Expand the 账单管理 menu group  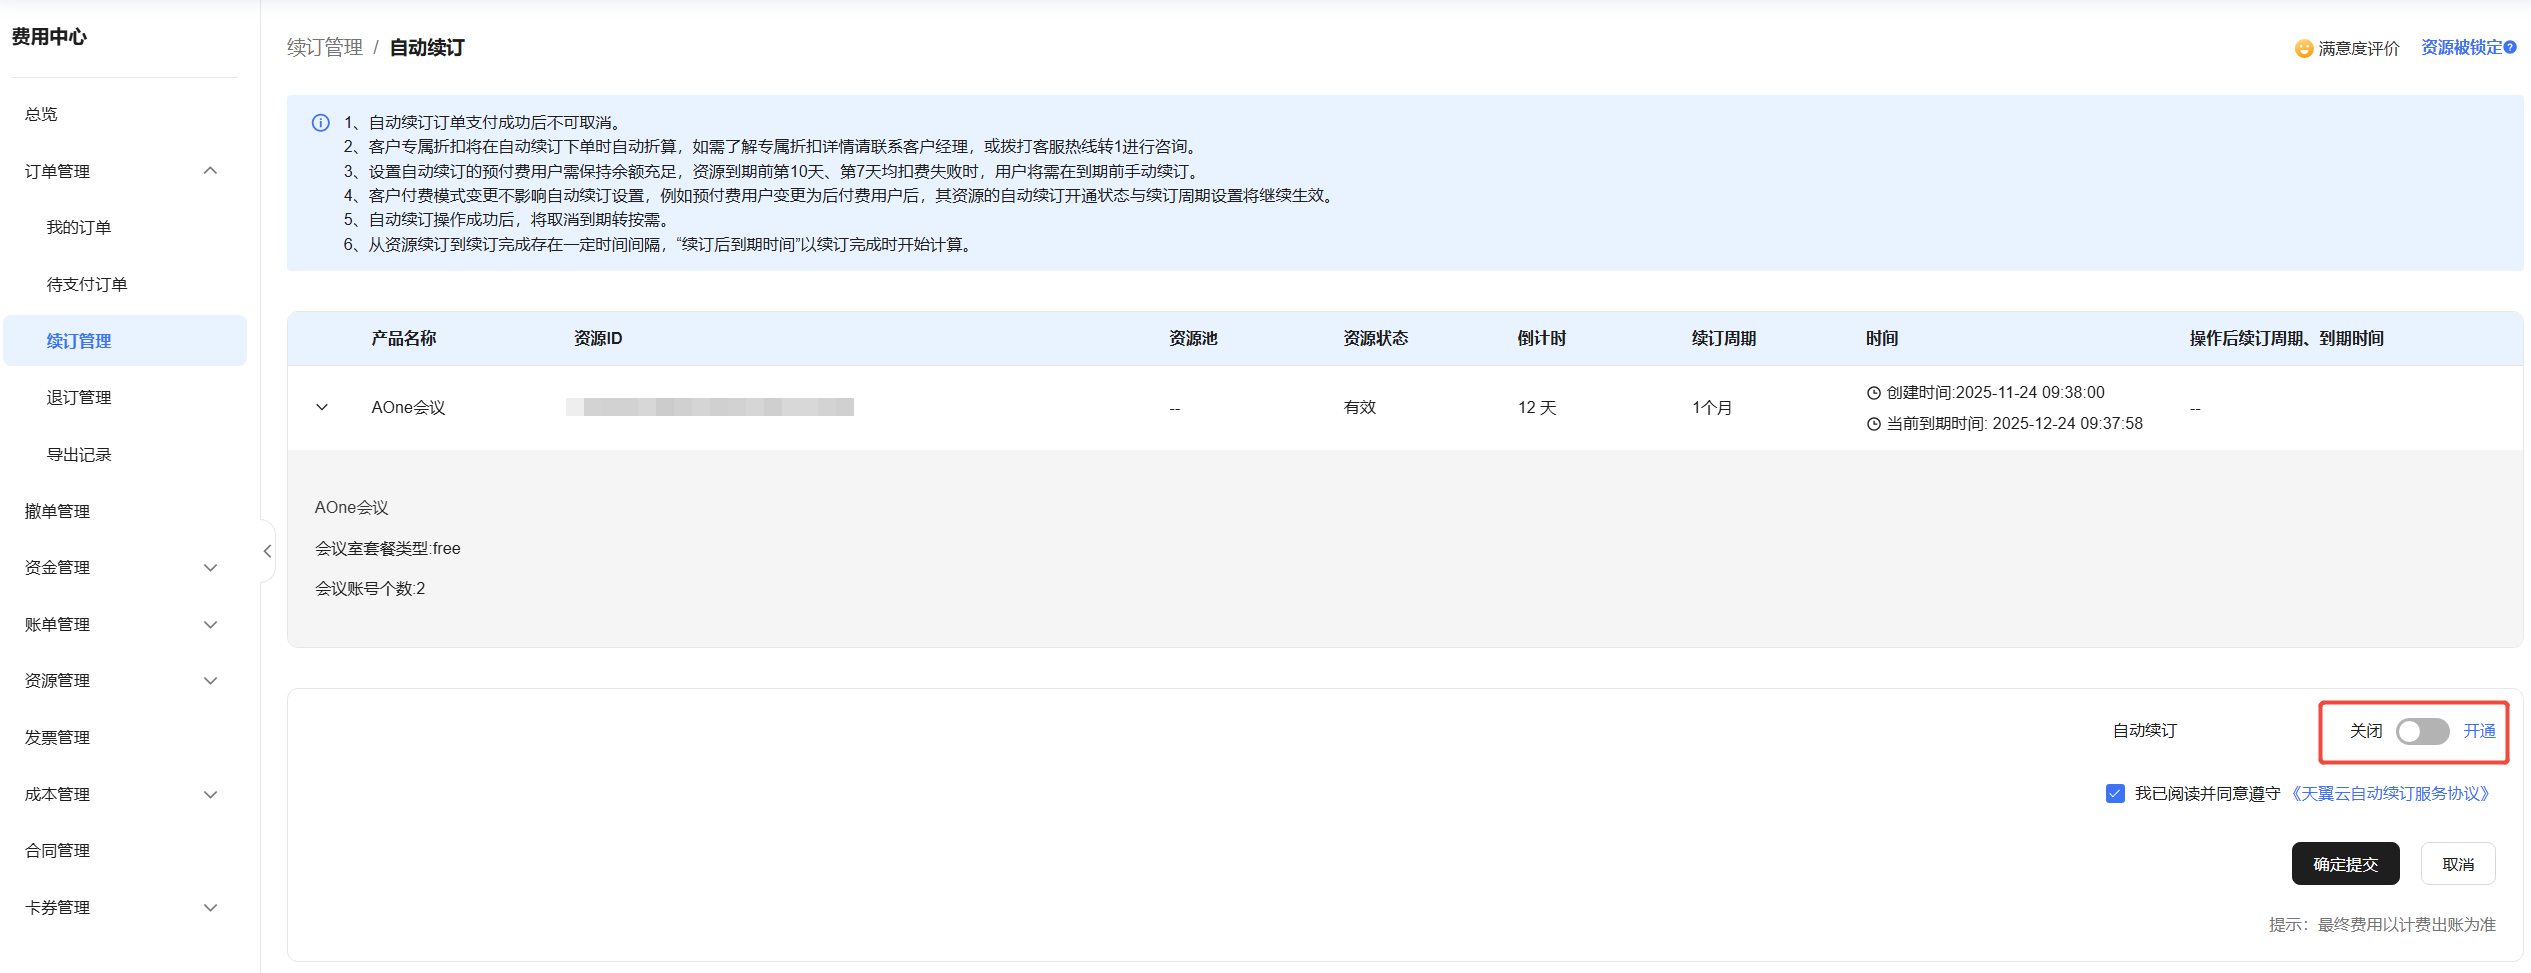coord(210,625)
